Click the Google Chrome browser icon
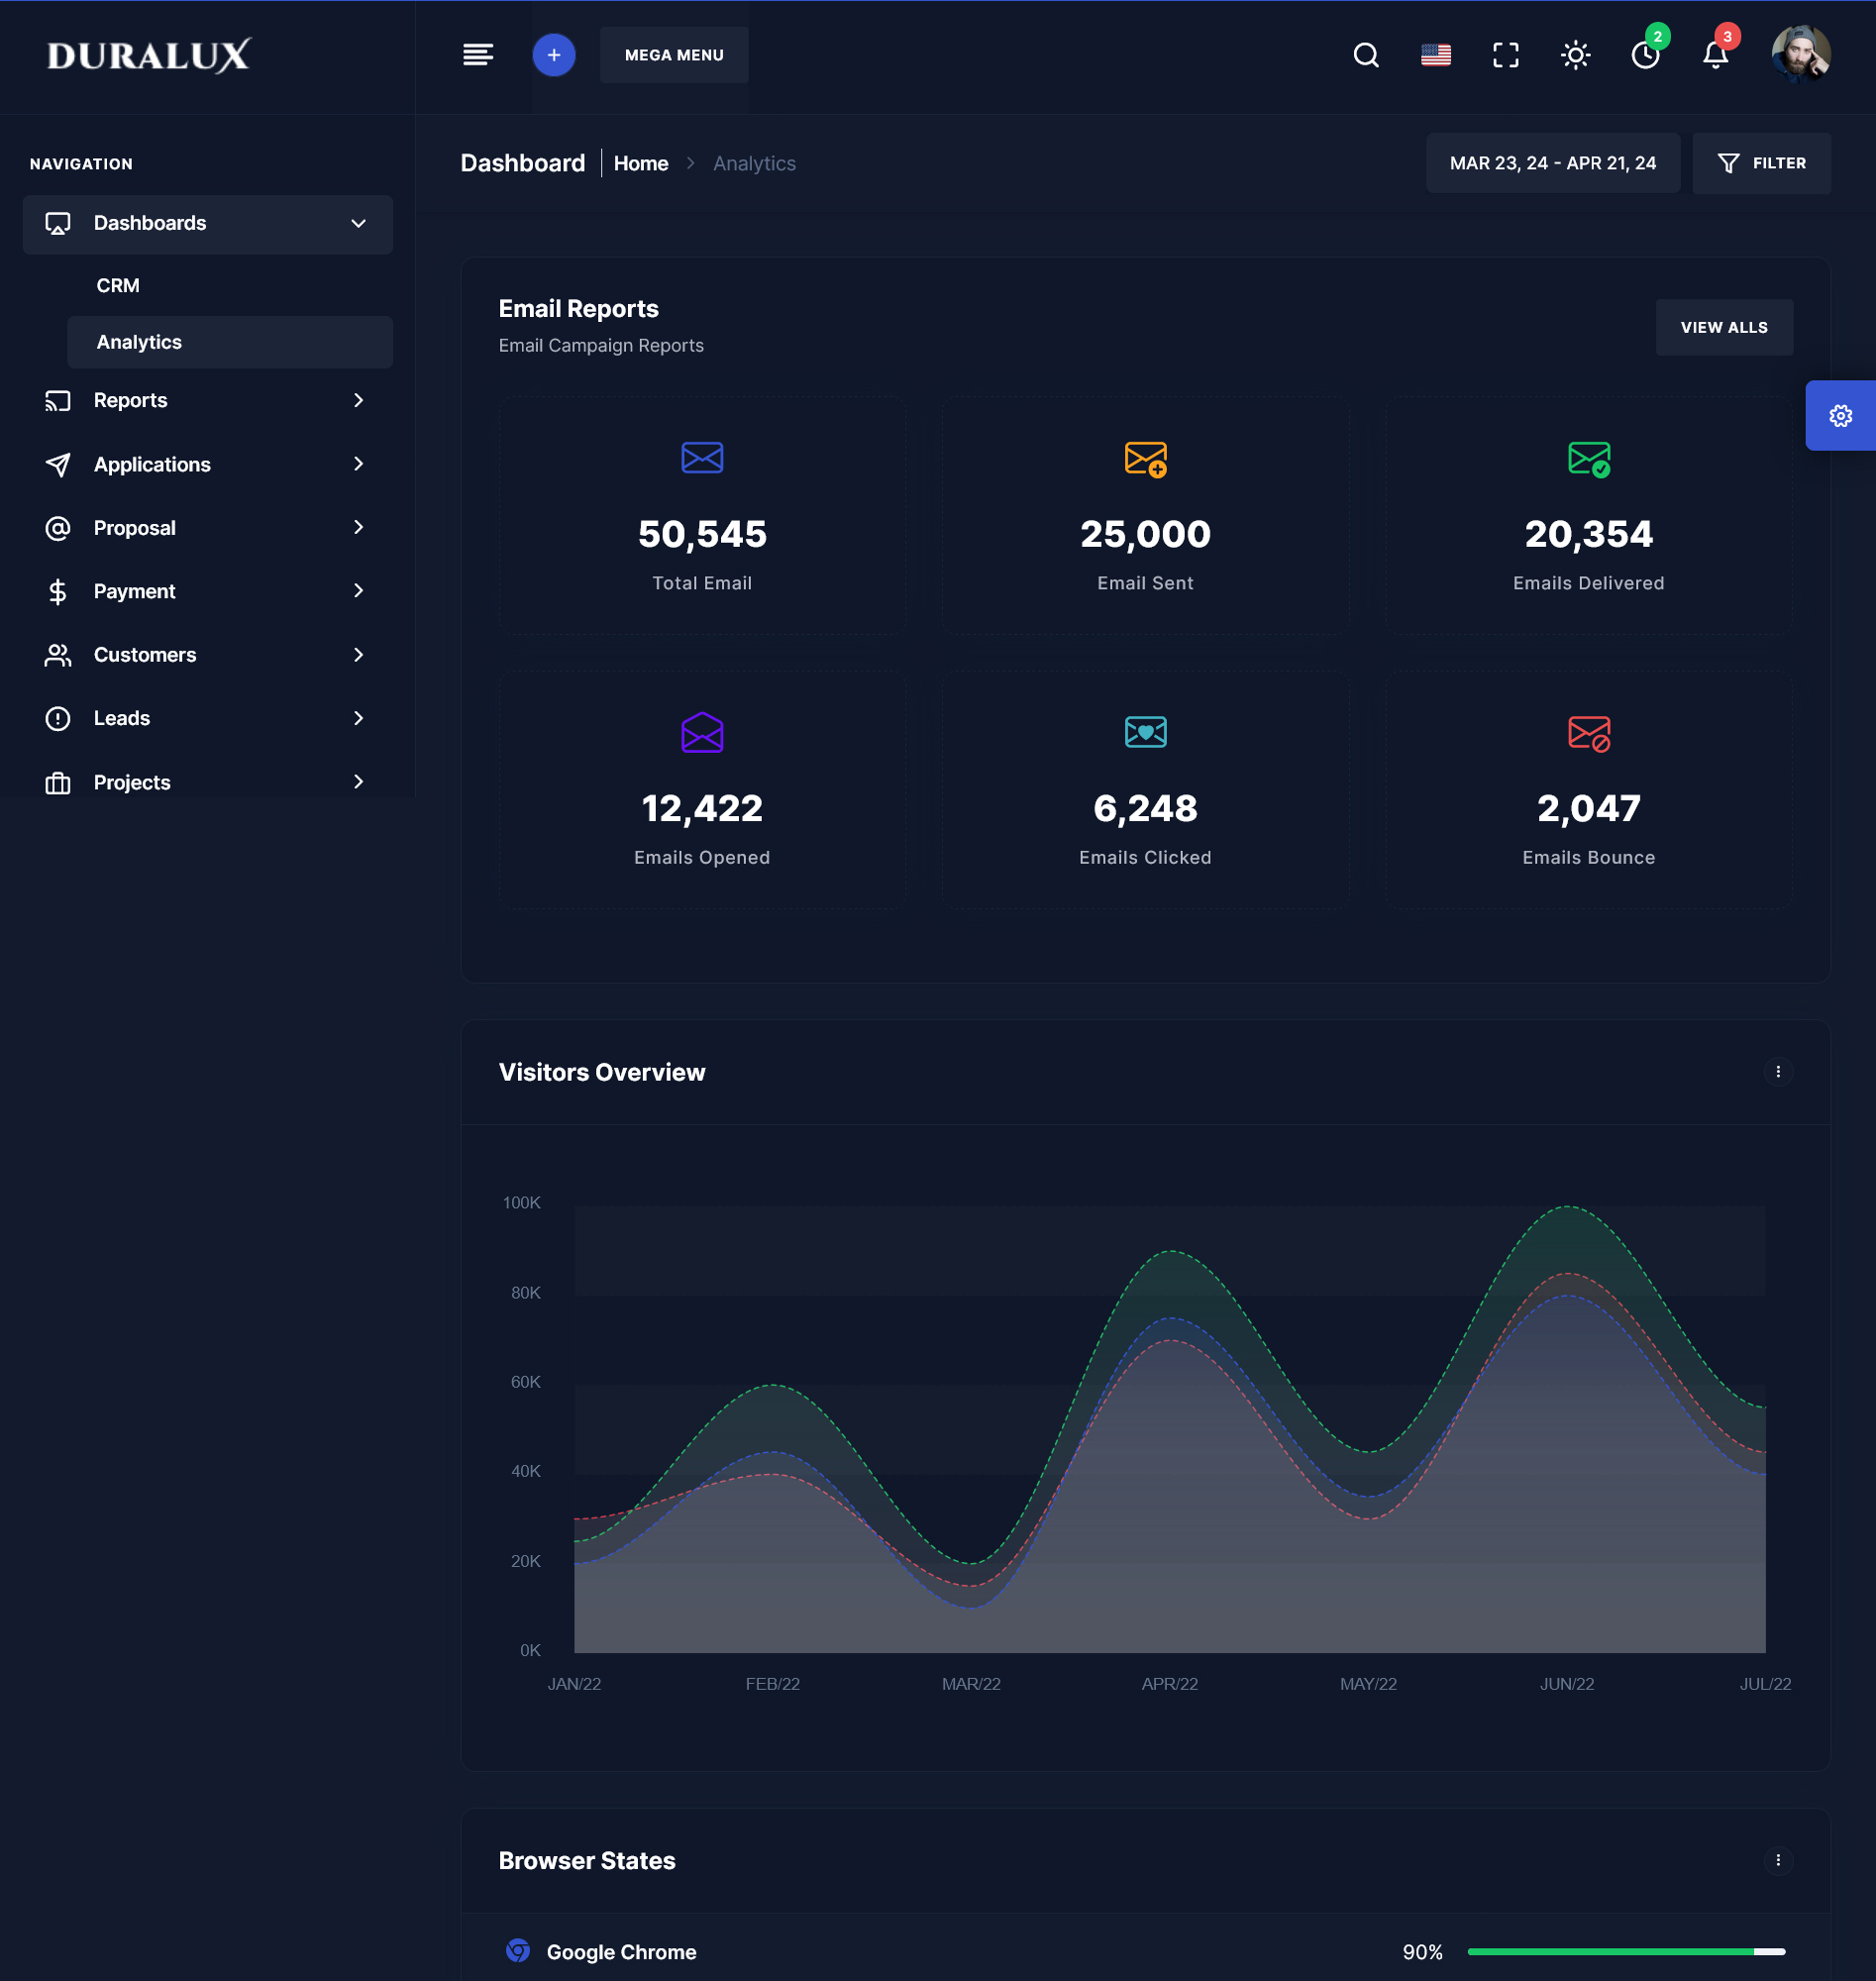The height and width of the screenshot is (1981, 1876). point(518,1951)
